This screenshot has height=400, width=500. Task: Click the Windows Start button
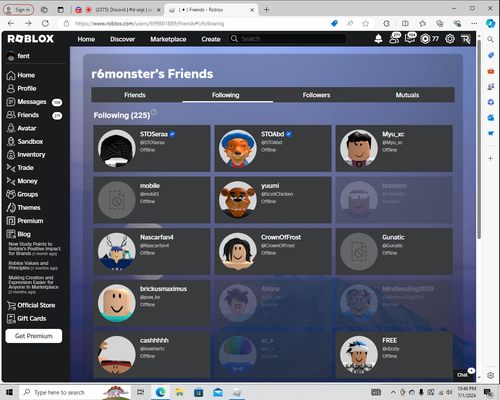(x=9, y=392)
